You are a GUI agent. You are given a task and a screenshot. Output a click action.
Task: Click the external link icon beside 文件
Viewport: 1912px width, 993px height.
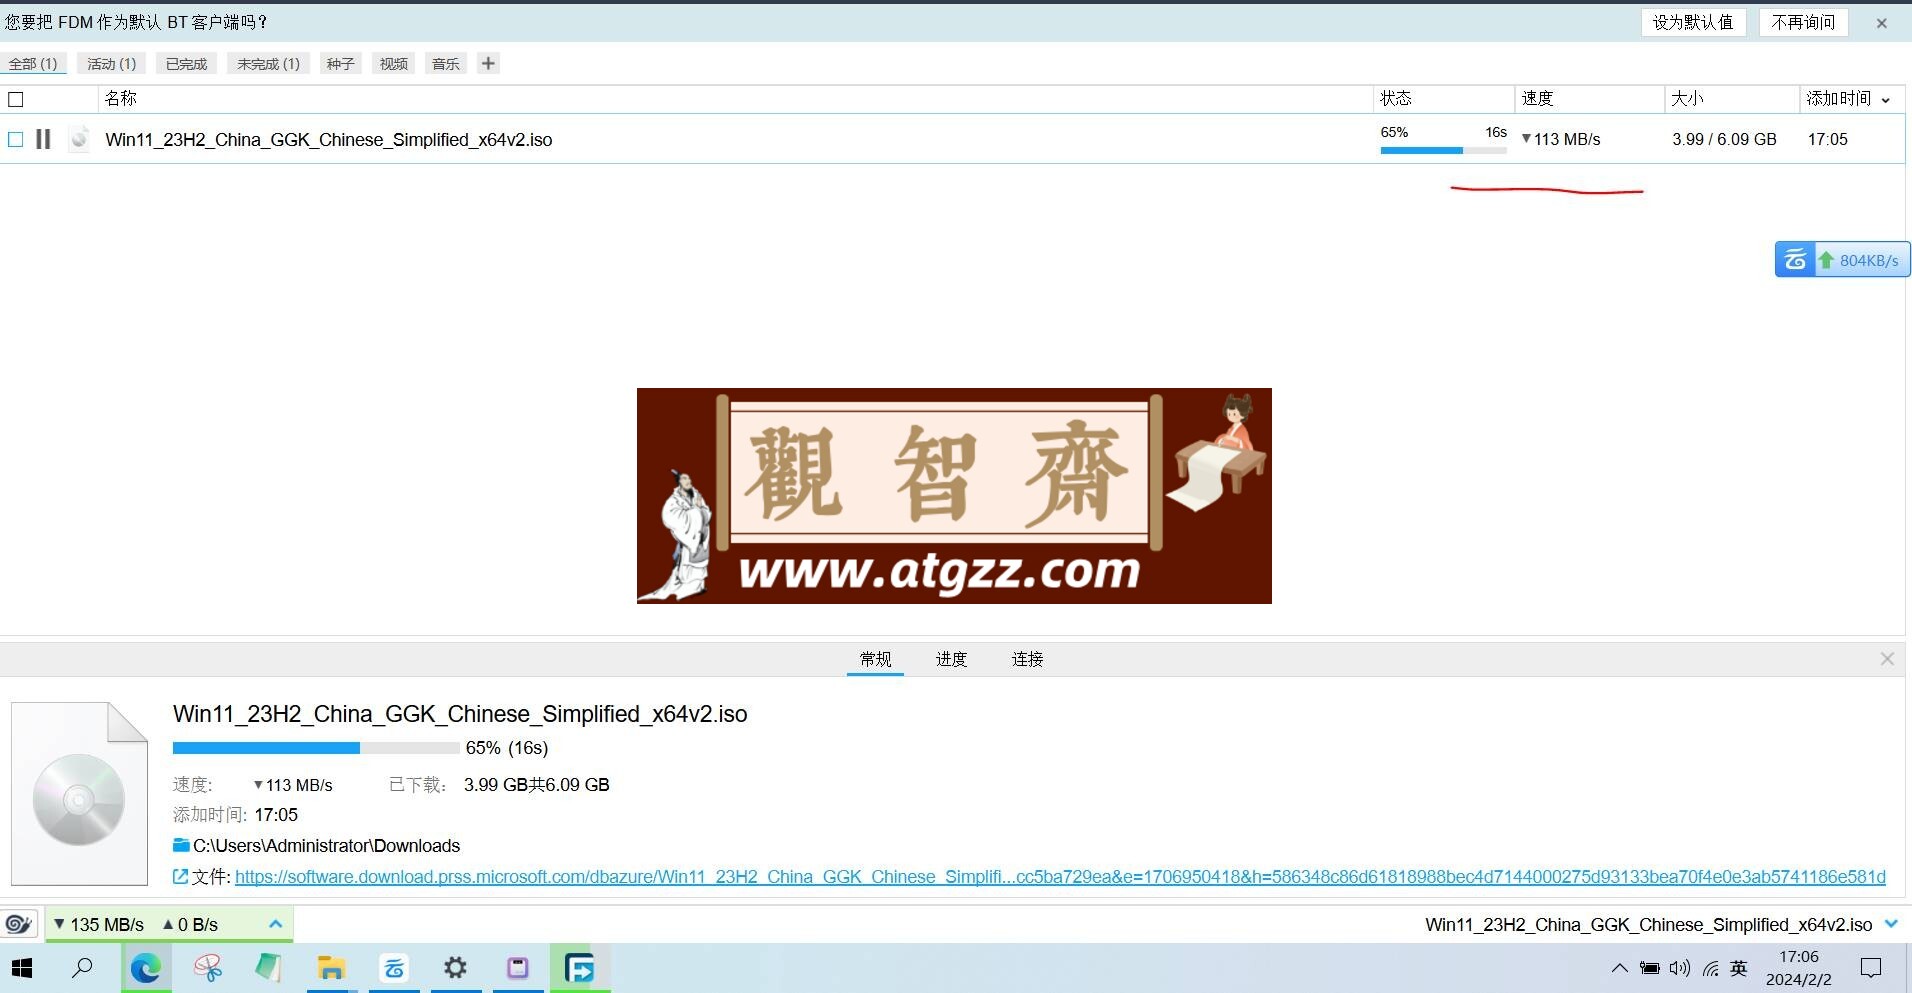[x=180, y=876]
